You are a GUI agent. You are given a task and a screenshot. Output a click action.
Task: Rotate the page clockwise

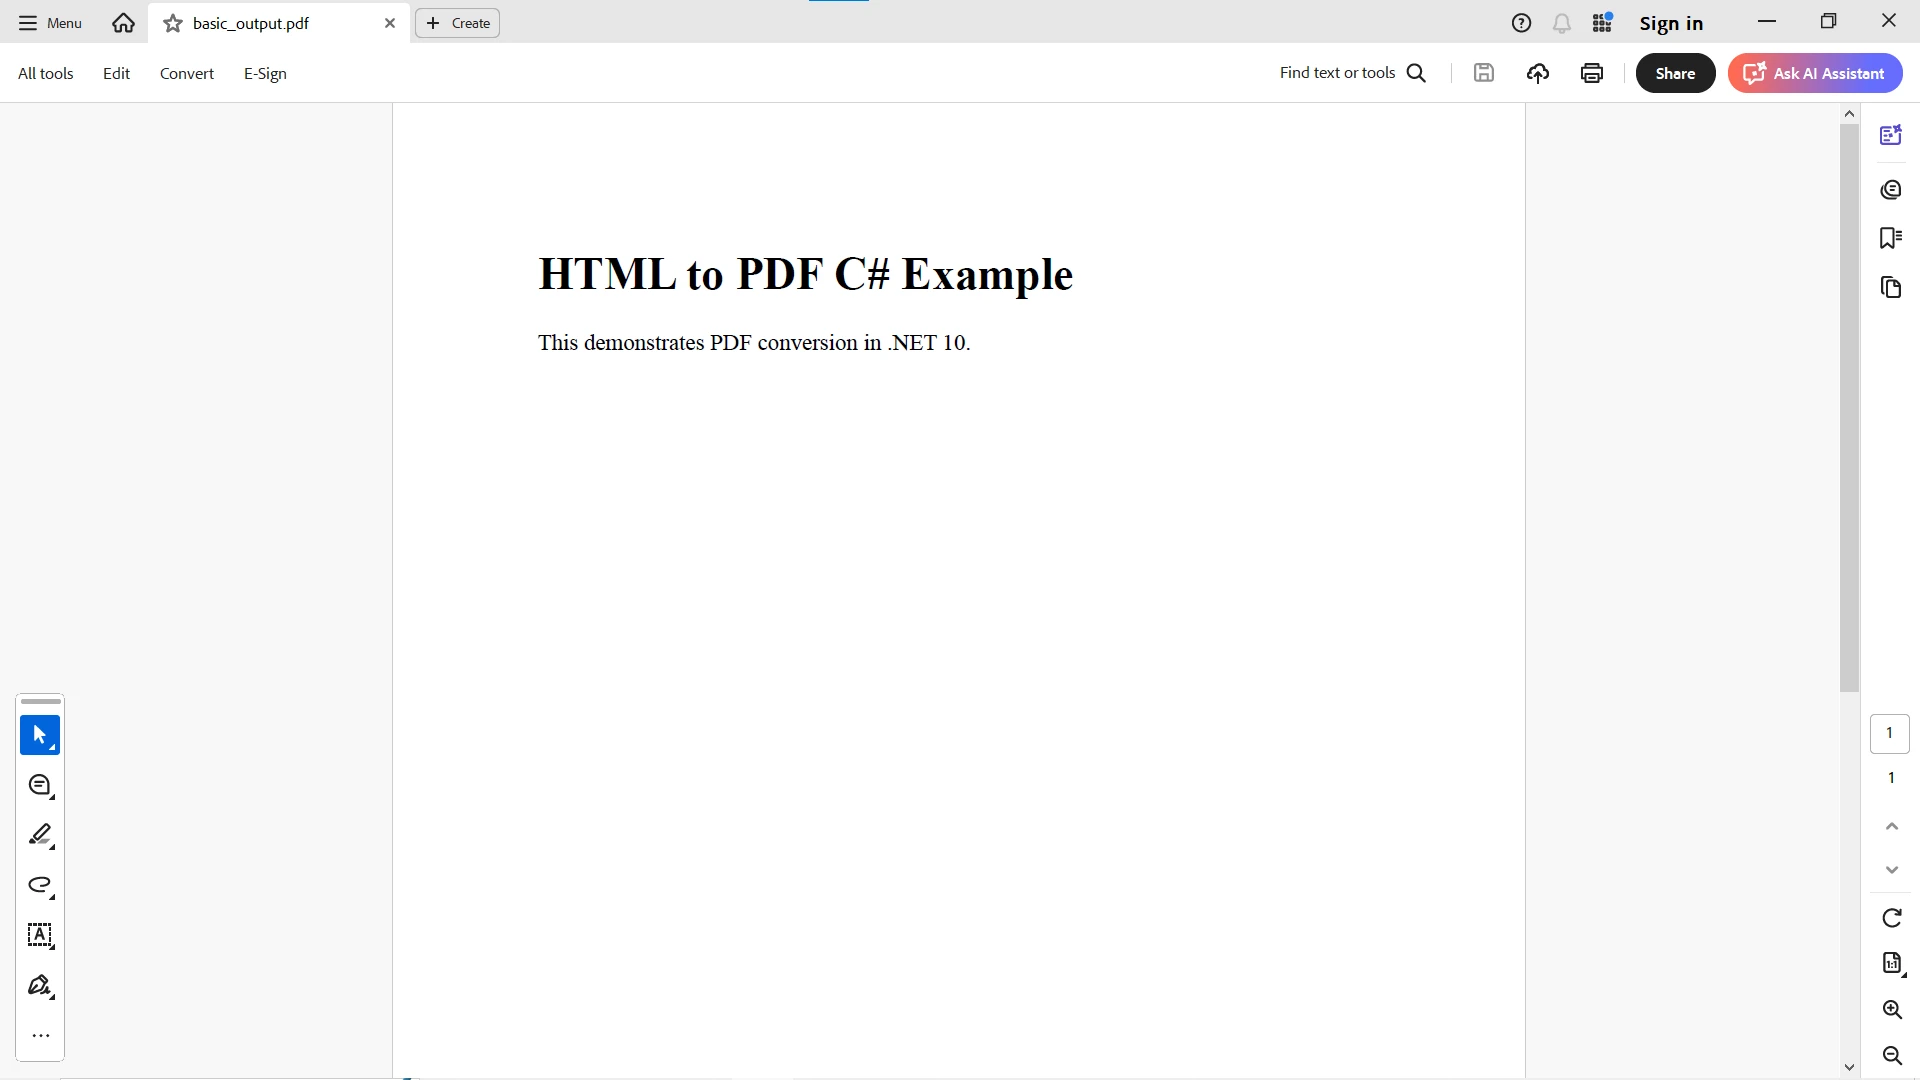1891,918
